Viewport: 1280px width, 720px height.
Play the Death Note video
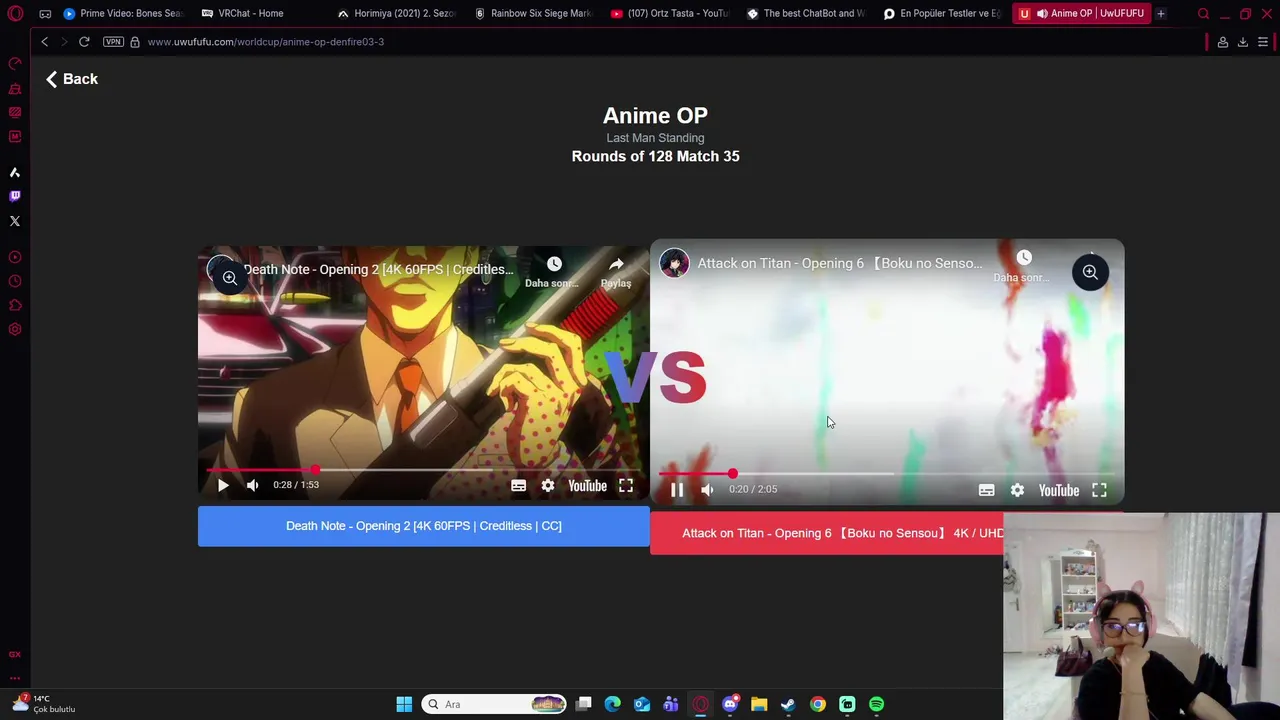(x=223, y=485)
